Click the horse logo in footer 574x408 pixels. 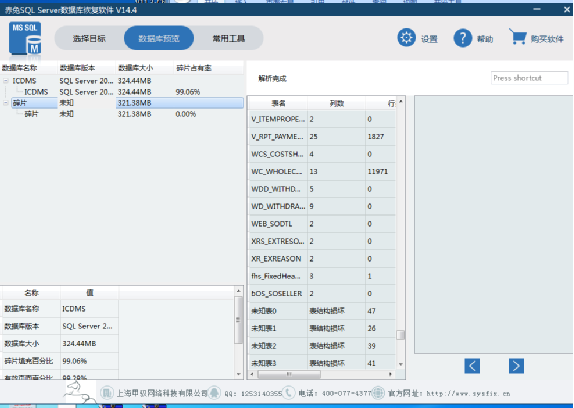(78, 392)
